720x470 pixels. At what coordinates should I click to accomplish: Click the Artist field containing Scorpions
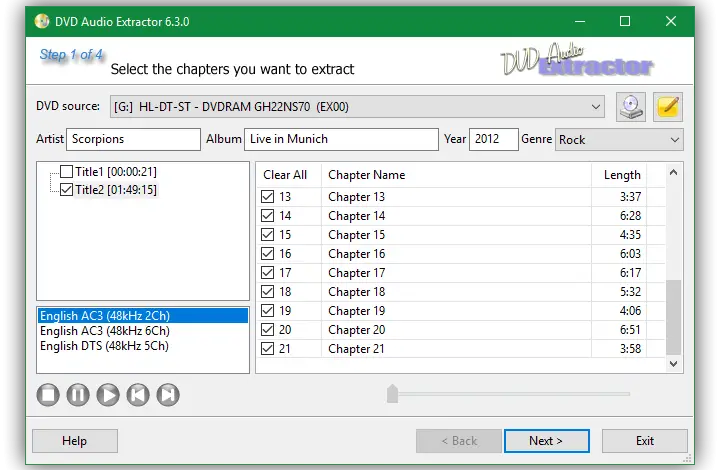point(133,139)
